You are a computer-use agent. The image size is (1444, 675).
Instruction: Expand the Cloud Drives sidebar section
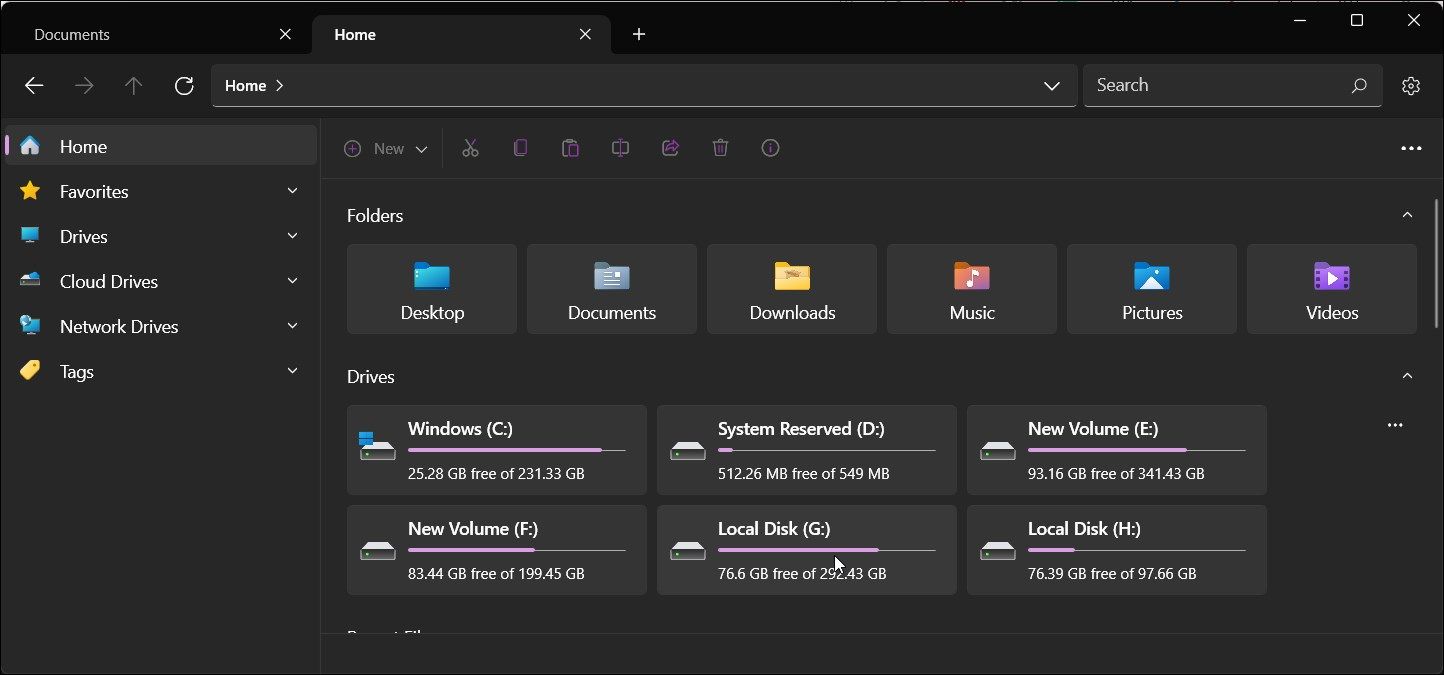292,281
